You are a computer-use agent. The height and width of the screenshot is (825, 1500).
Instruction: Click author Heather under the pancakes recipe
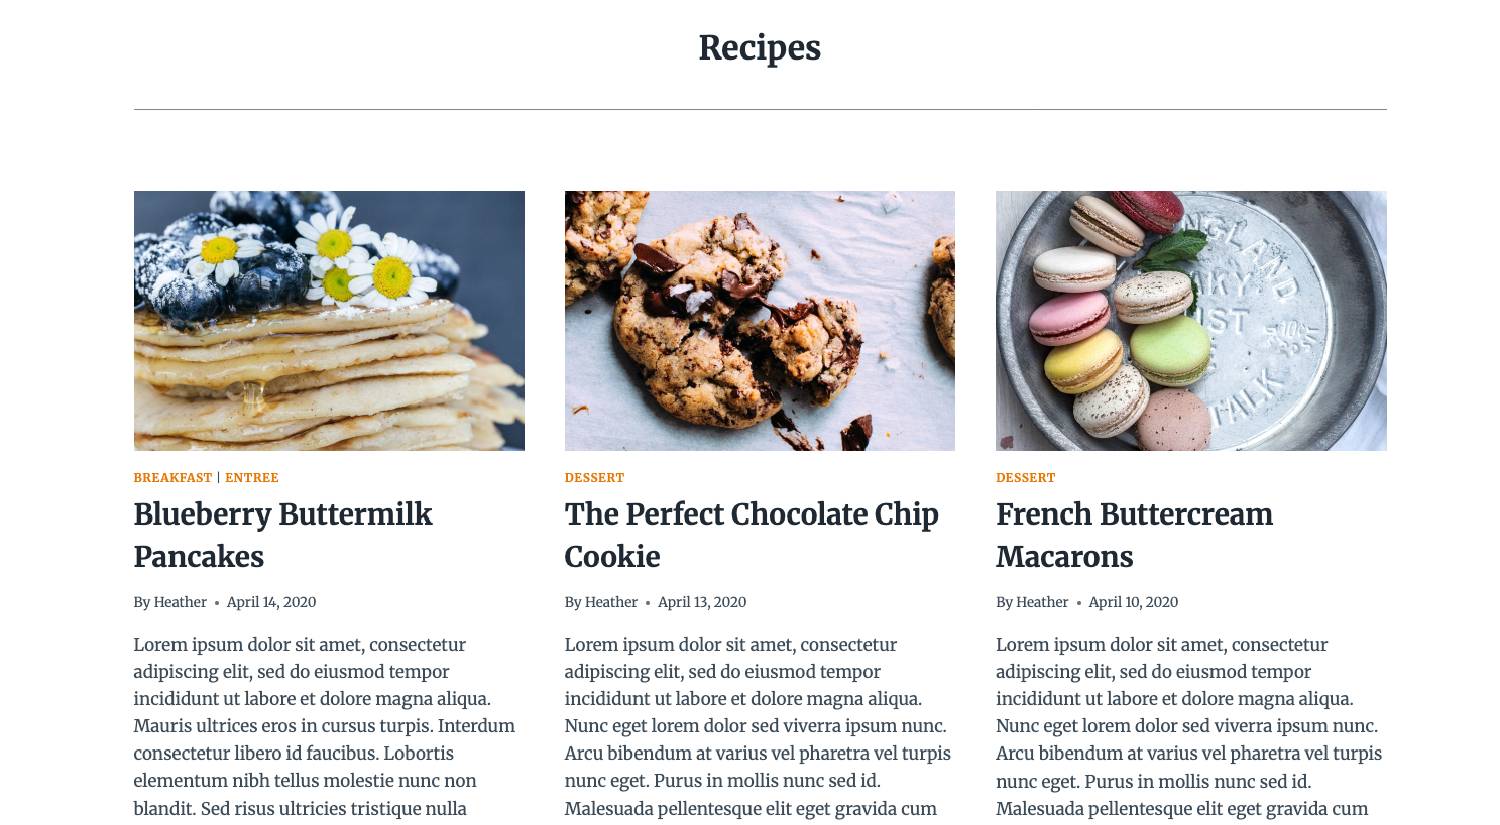coord(180,602)
